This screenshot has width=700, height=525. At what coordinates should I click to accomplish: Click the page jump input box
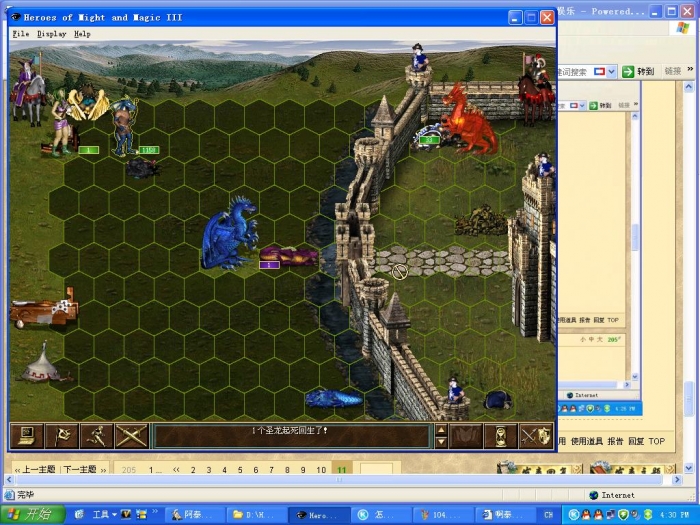tap(376, 469)
